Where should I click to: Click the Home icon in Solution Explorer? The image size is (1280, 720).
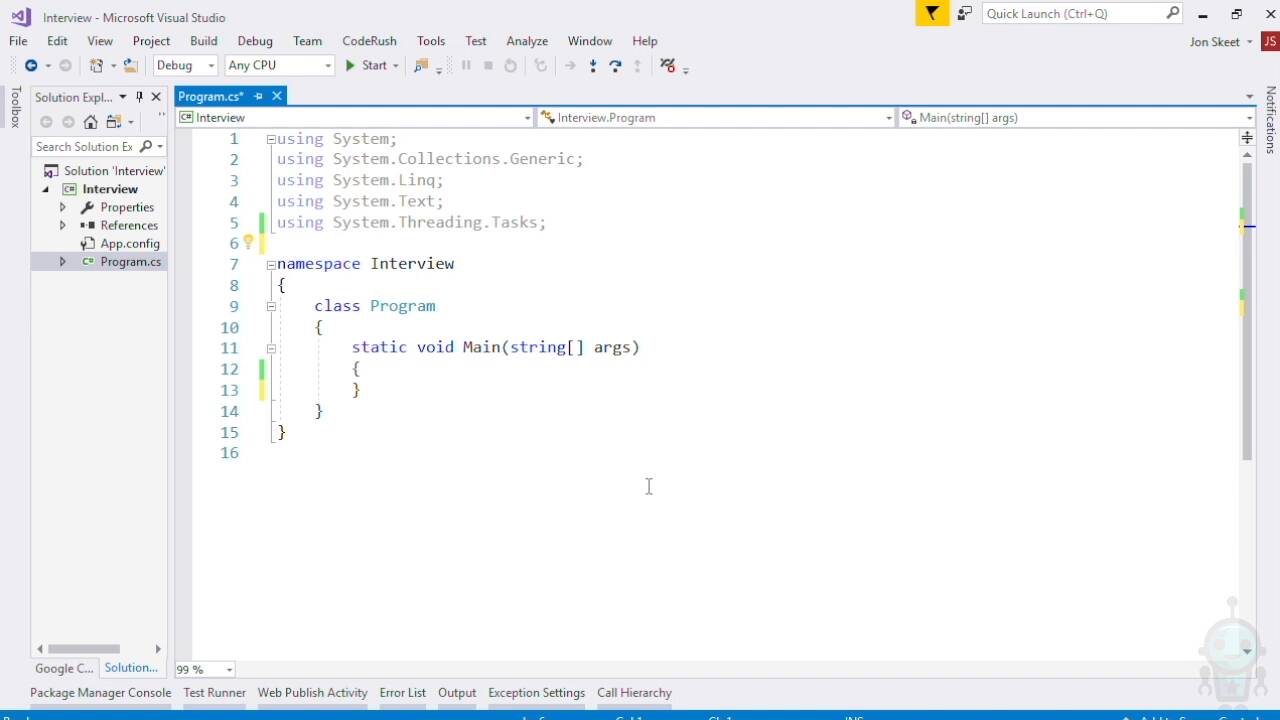coord(91,122)
